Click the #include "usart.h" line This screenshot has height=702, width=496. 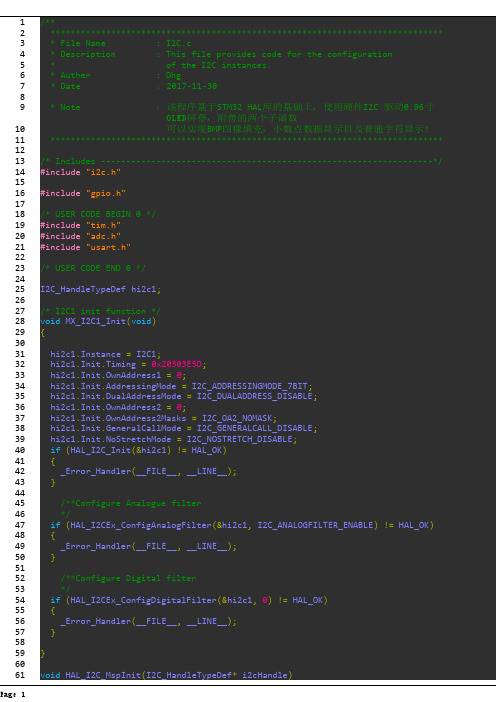coord(86,247)
